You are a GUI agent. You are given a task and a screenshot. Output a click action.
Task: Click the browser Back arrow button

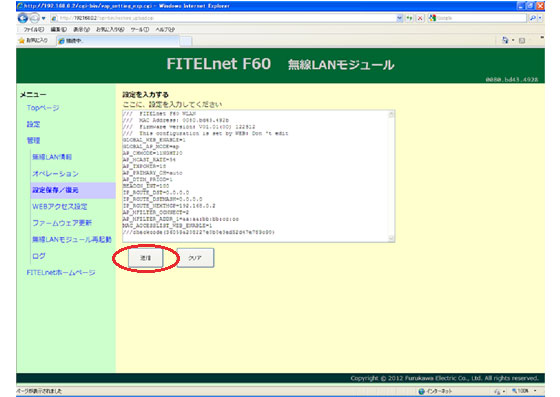pos(22,18)
